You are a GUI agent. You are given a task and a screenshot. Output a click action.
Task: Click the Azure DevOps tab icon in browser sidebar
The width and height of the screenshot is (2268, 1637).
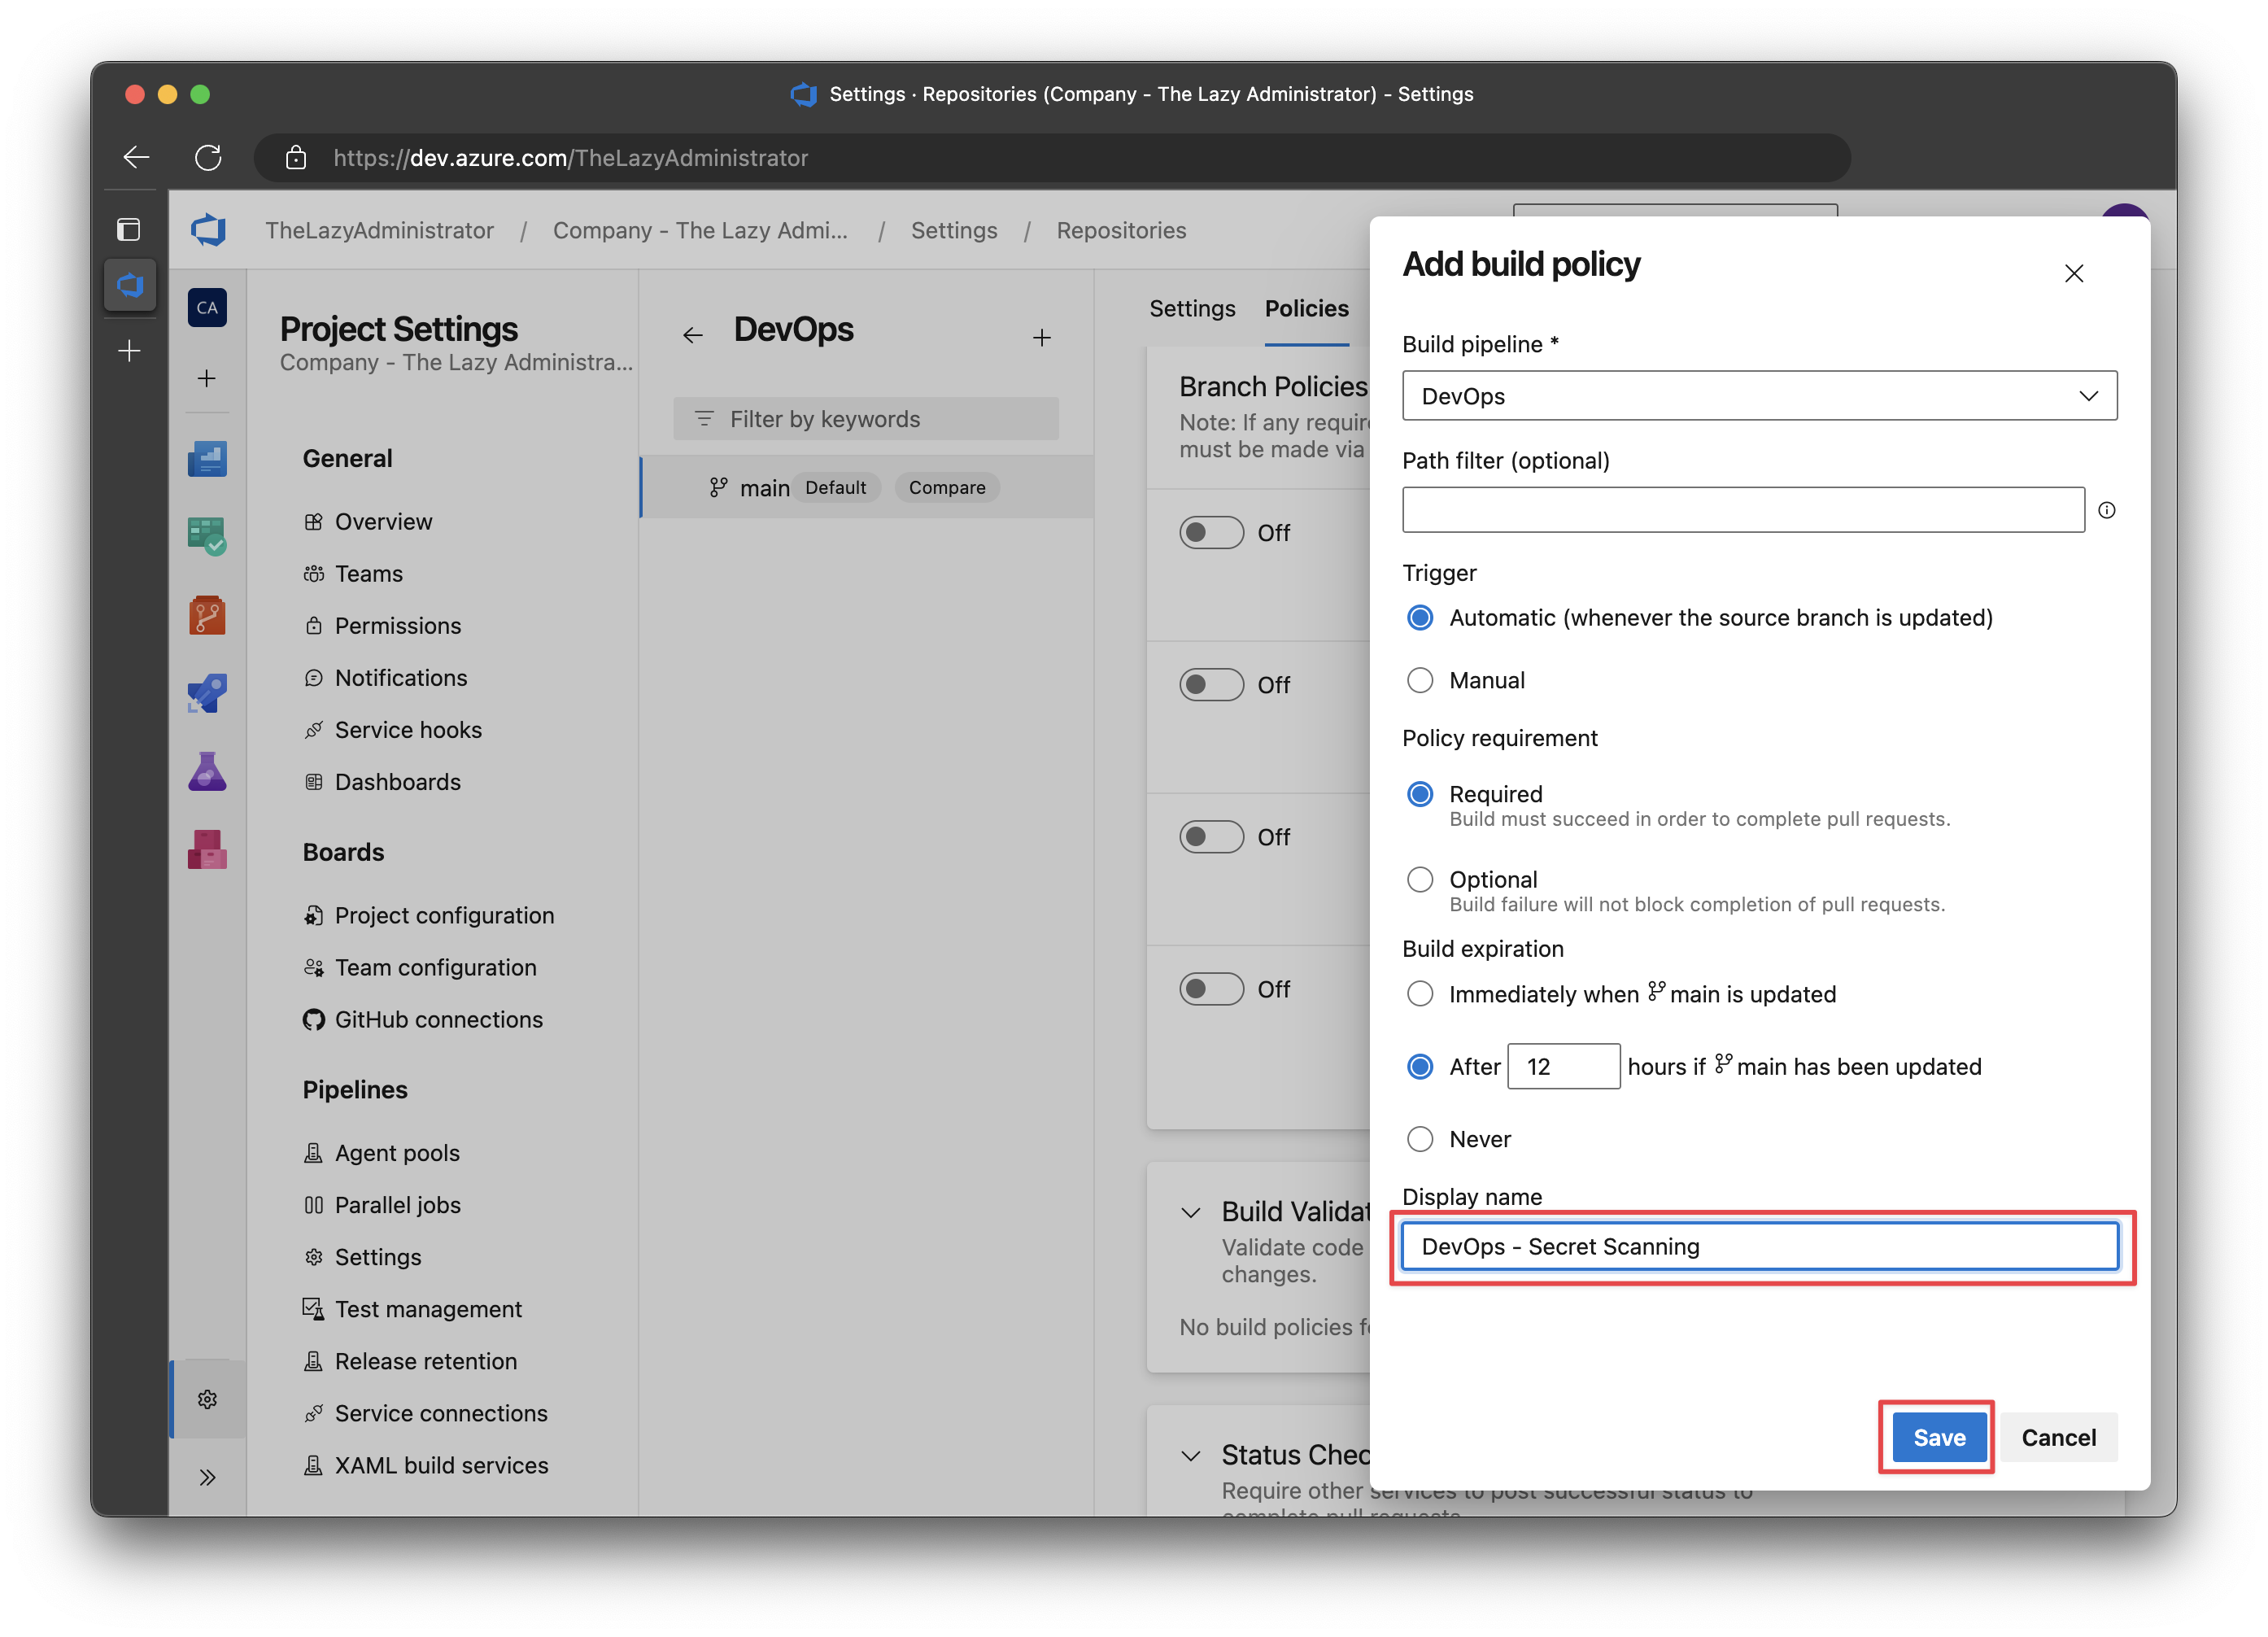pos(130,286)
